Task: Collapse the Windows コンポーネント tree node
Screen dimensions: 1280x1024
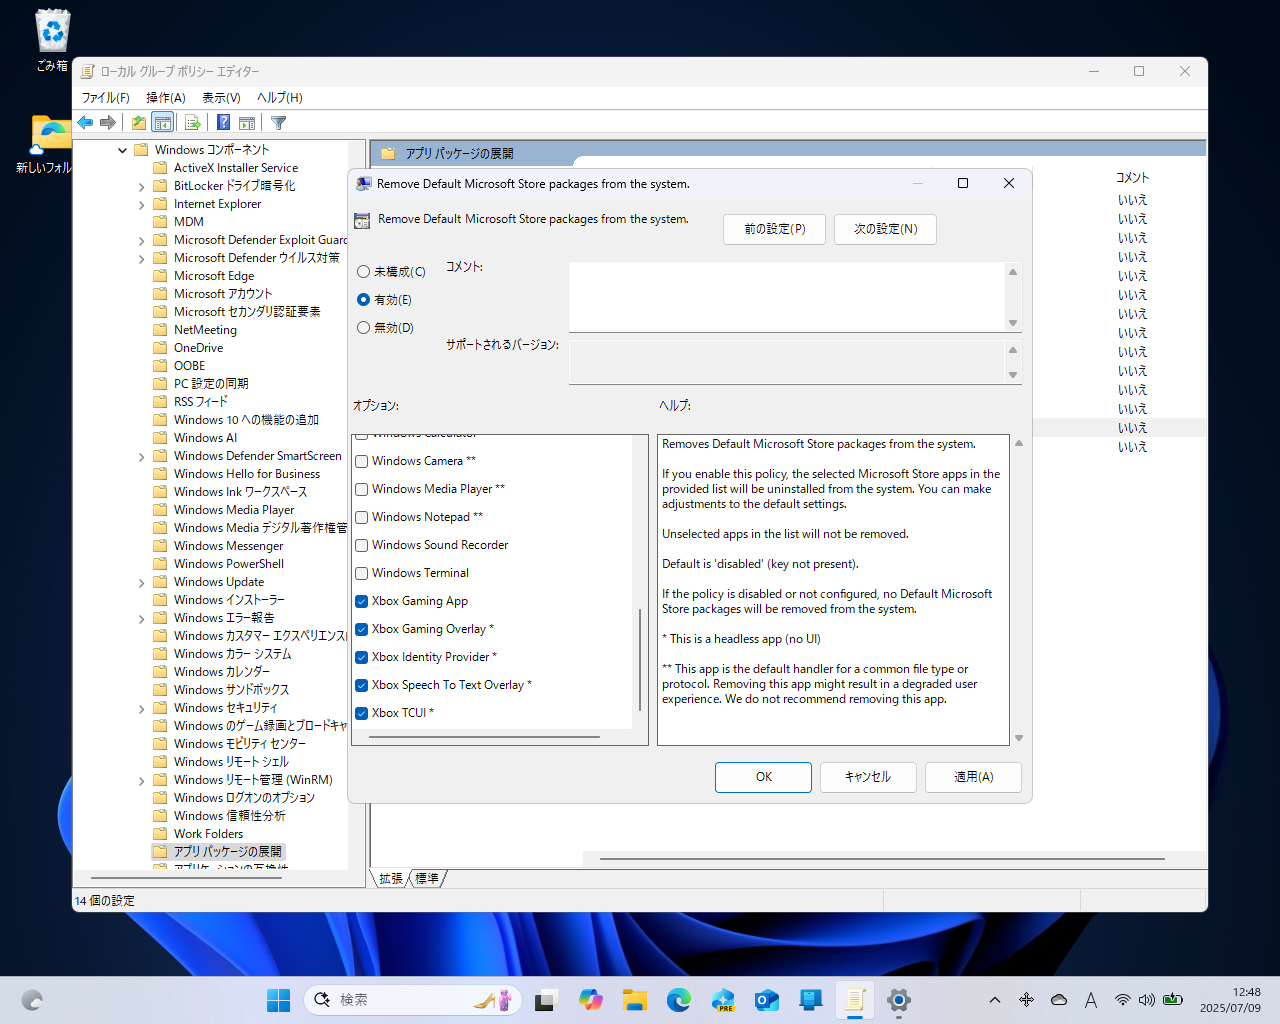Action: tap(123, 150)
